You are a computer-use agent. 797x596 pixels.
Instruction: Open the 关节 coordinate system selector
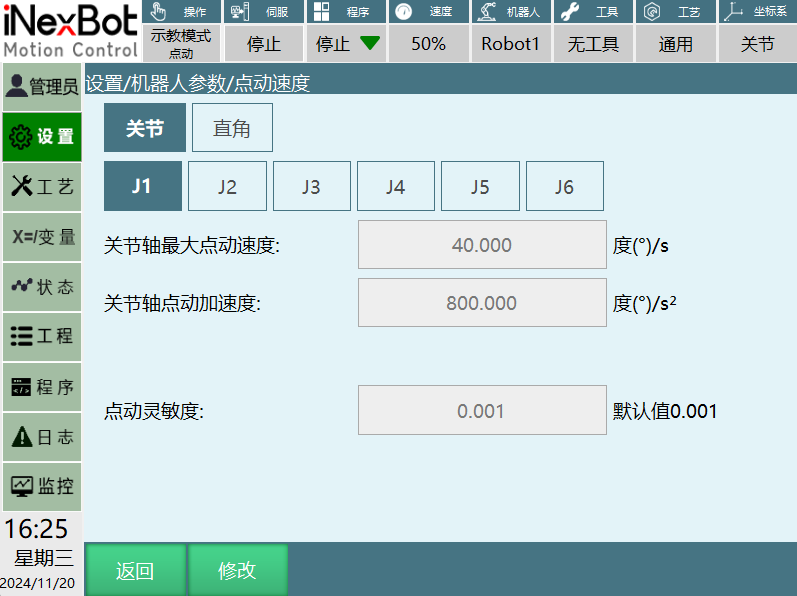pos(757,44)
